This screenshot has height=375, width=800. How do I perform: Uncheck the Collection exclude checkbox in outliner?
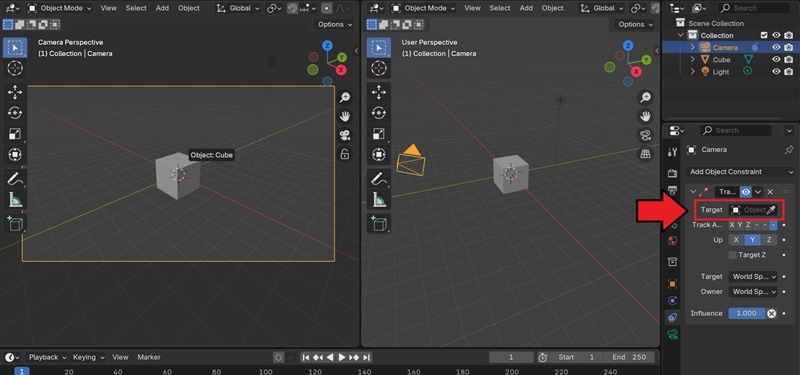pos(764,35)
